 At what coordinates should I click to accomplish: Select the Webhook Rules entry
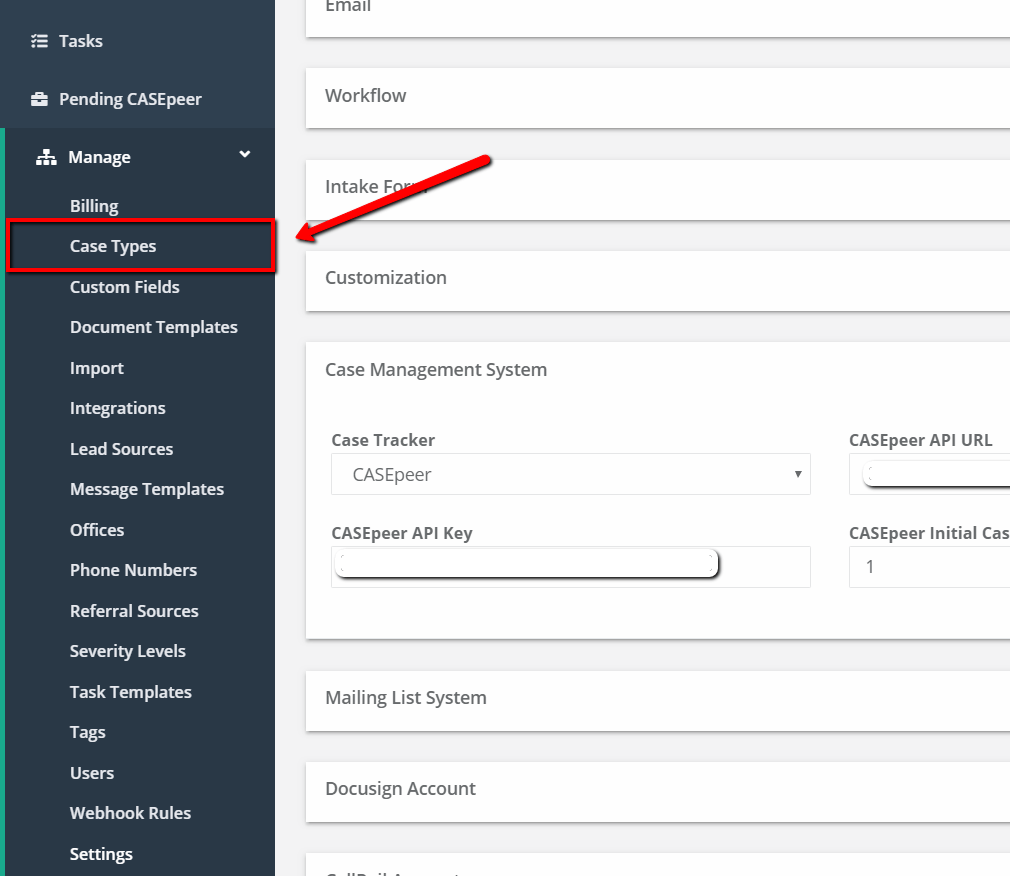coord(130,813)
